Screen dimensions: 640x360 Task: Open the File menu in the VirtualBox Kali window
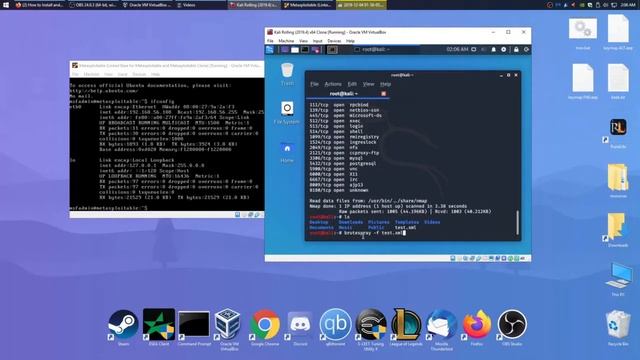(270, 41)
